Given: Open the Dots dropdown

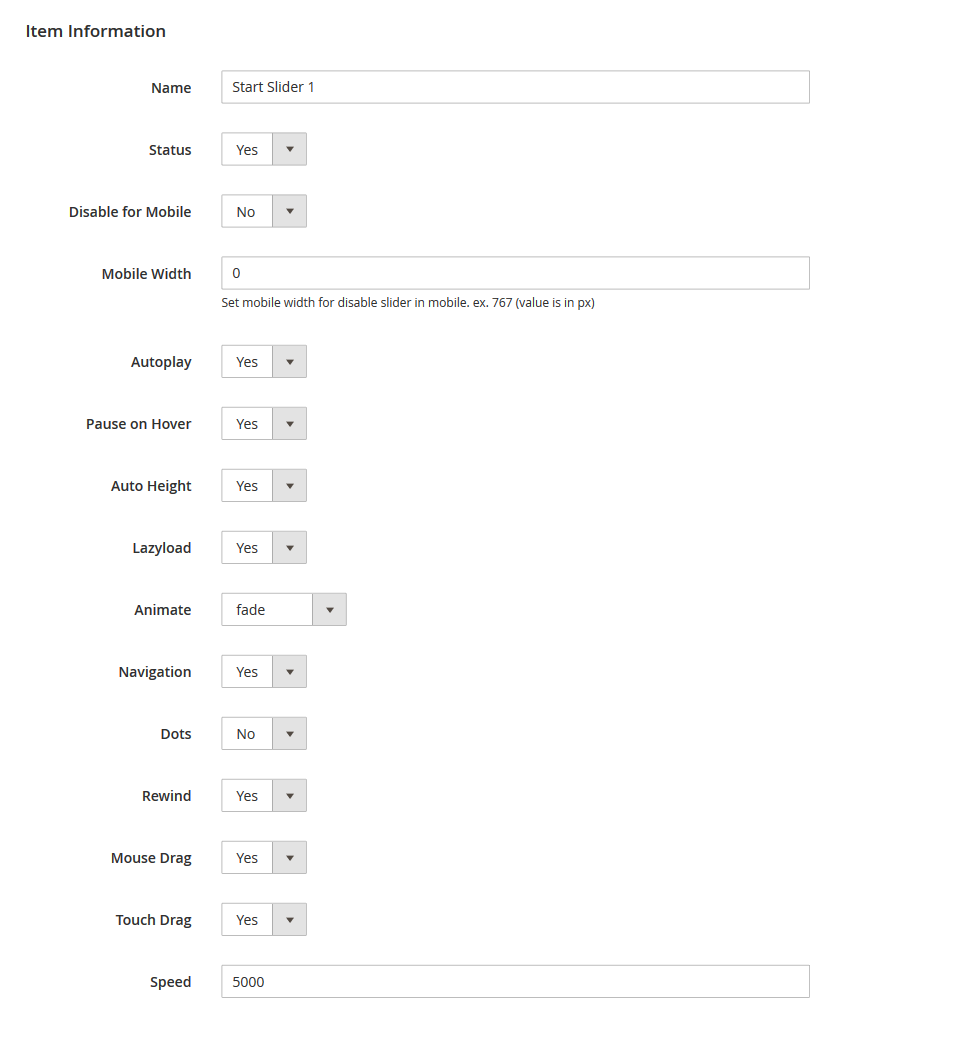Looking at the screenshot, I should (263, 733).
